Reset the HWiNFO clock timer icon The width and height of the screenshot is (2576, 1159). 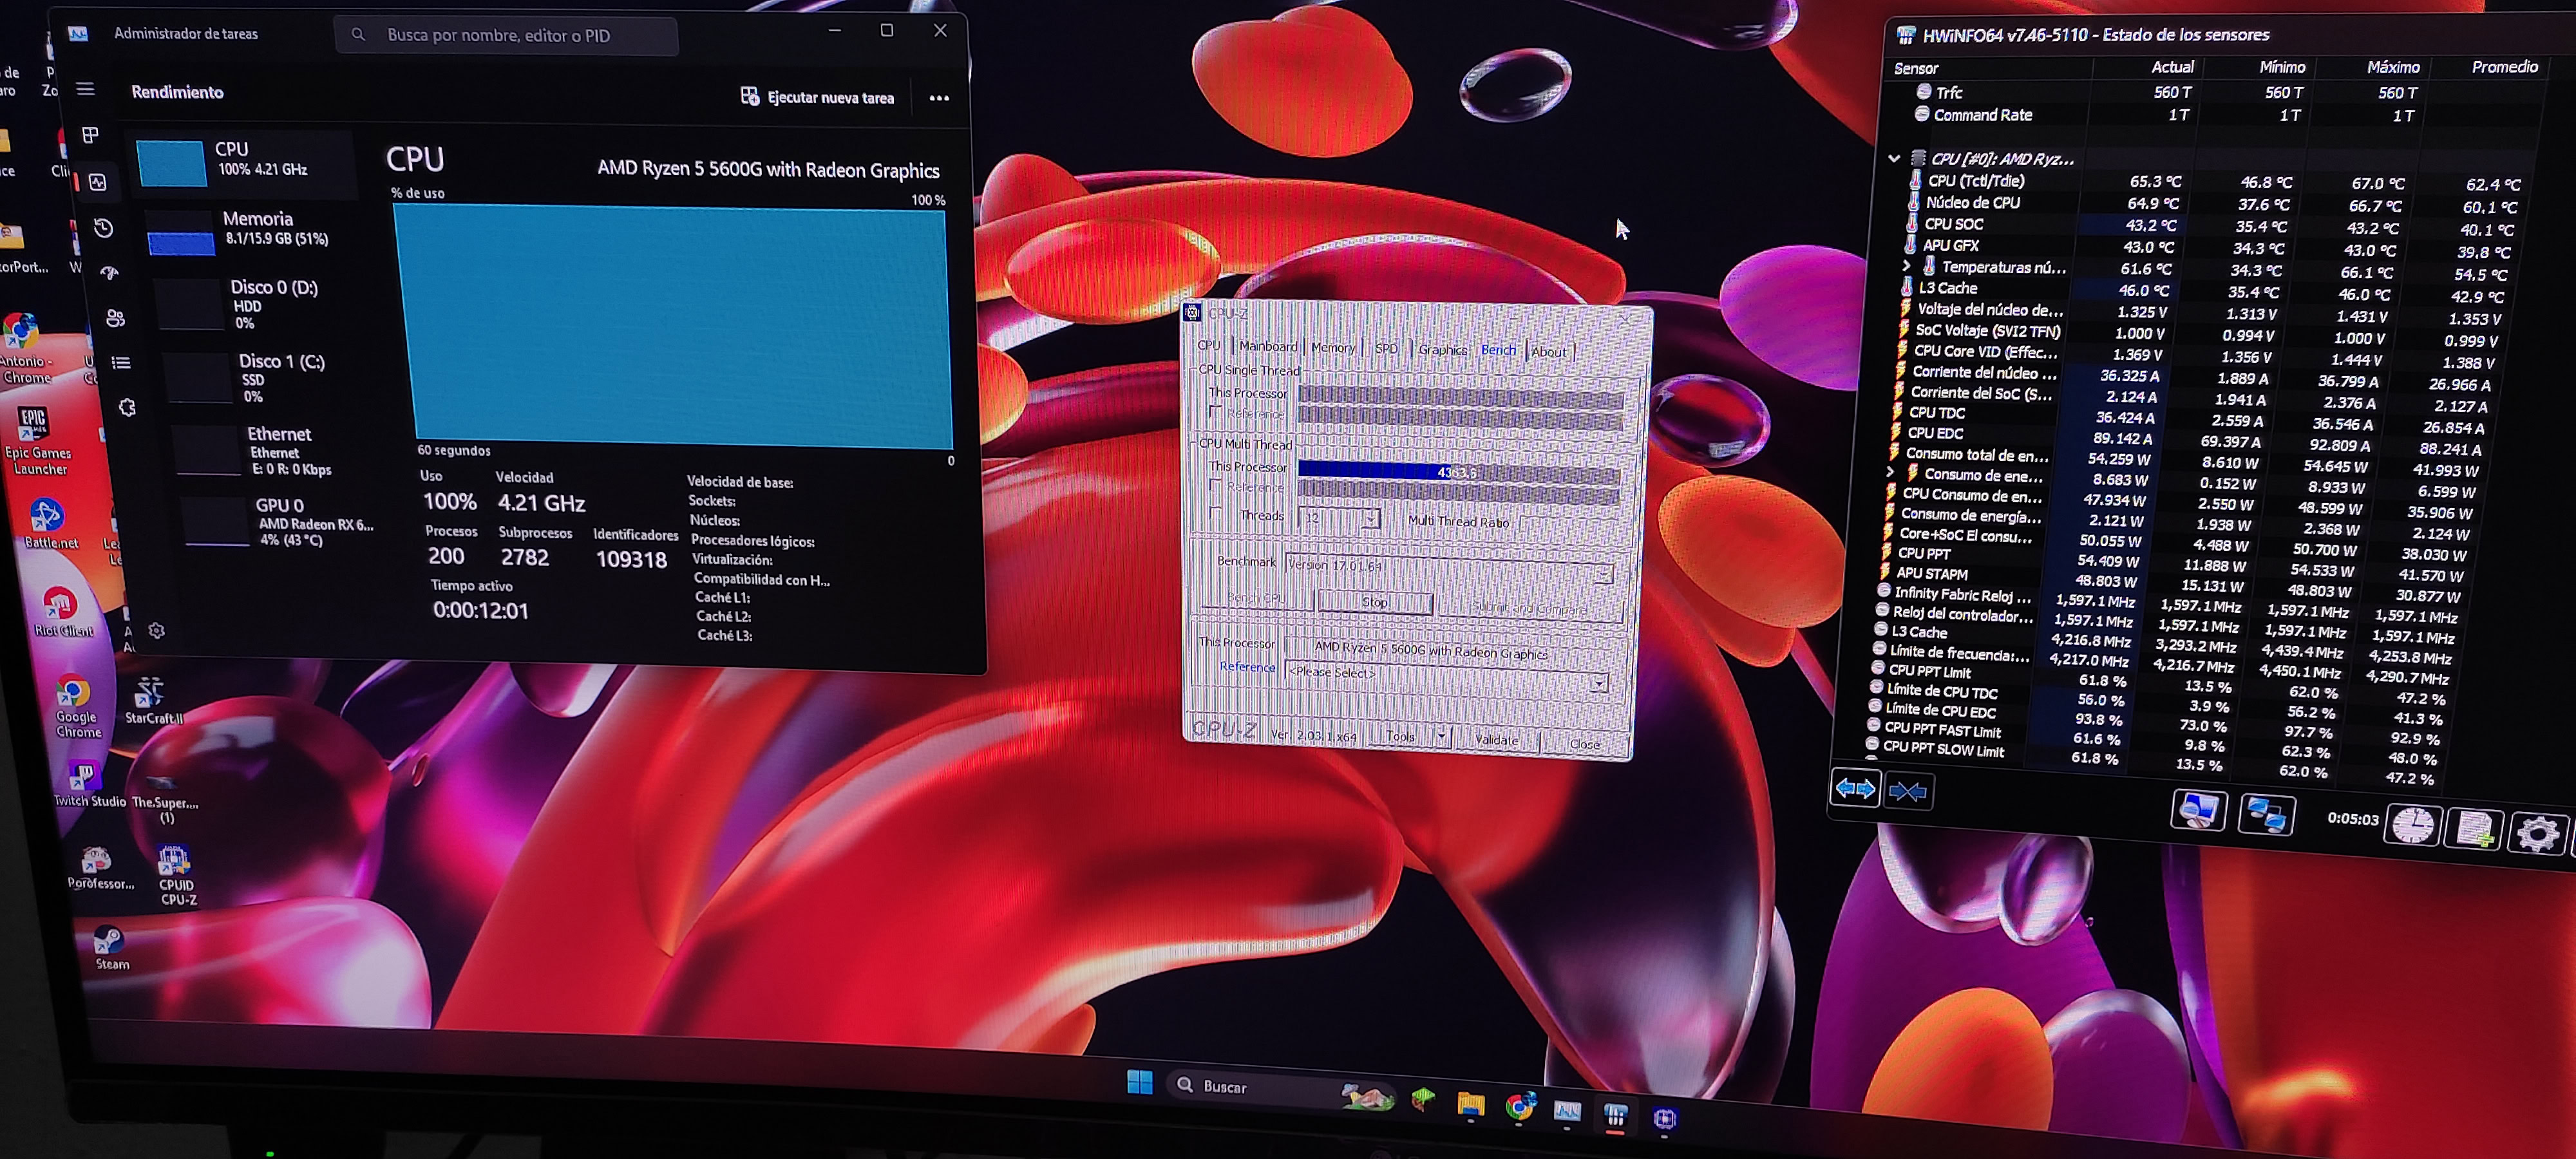pos(2413,825)
